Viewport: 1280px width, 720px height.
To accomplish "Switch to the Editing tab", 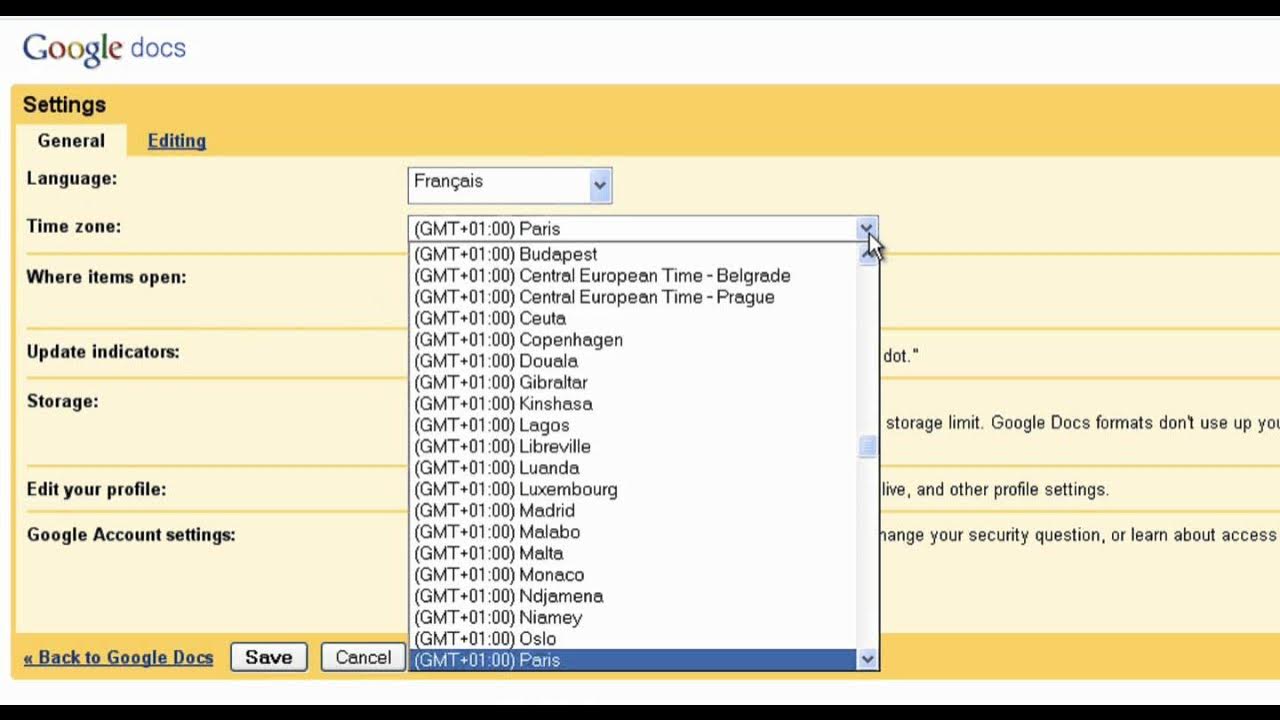I will pyautogui.click(x=177, y=141).
